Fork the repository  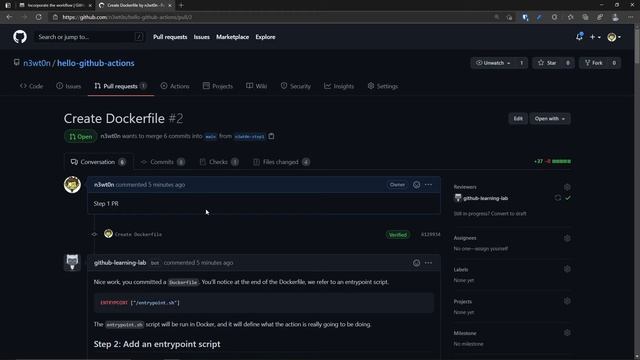point(594,63)
